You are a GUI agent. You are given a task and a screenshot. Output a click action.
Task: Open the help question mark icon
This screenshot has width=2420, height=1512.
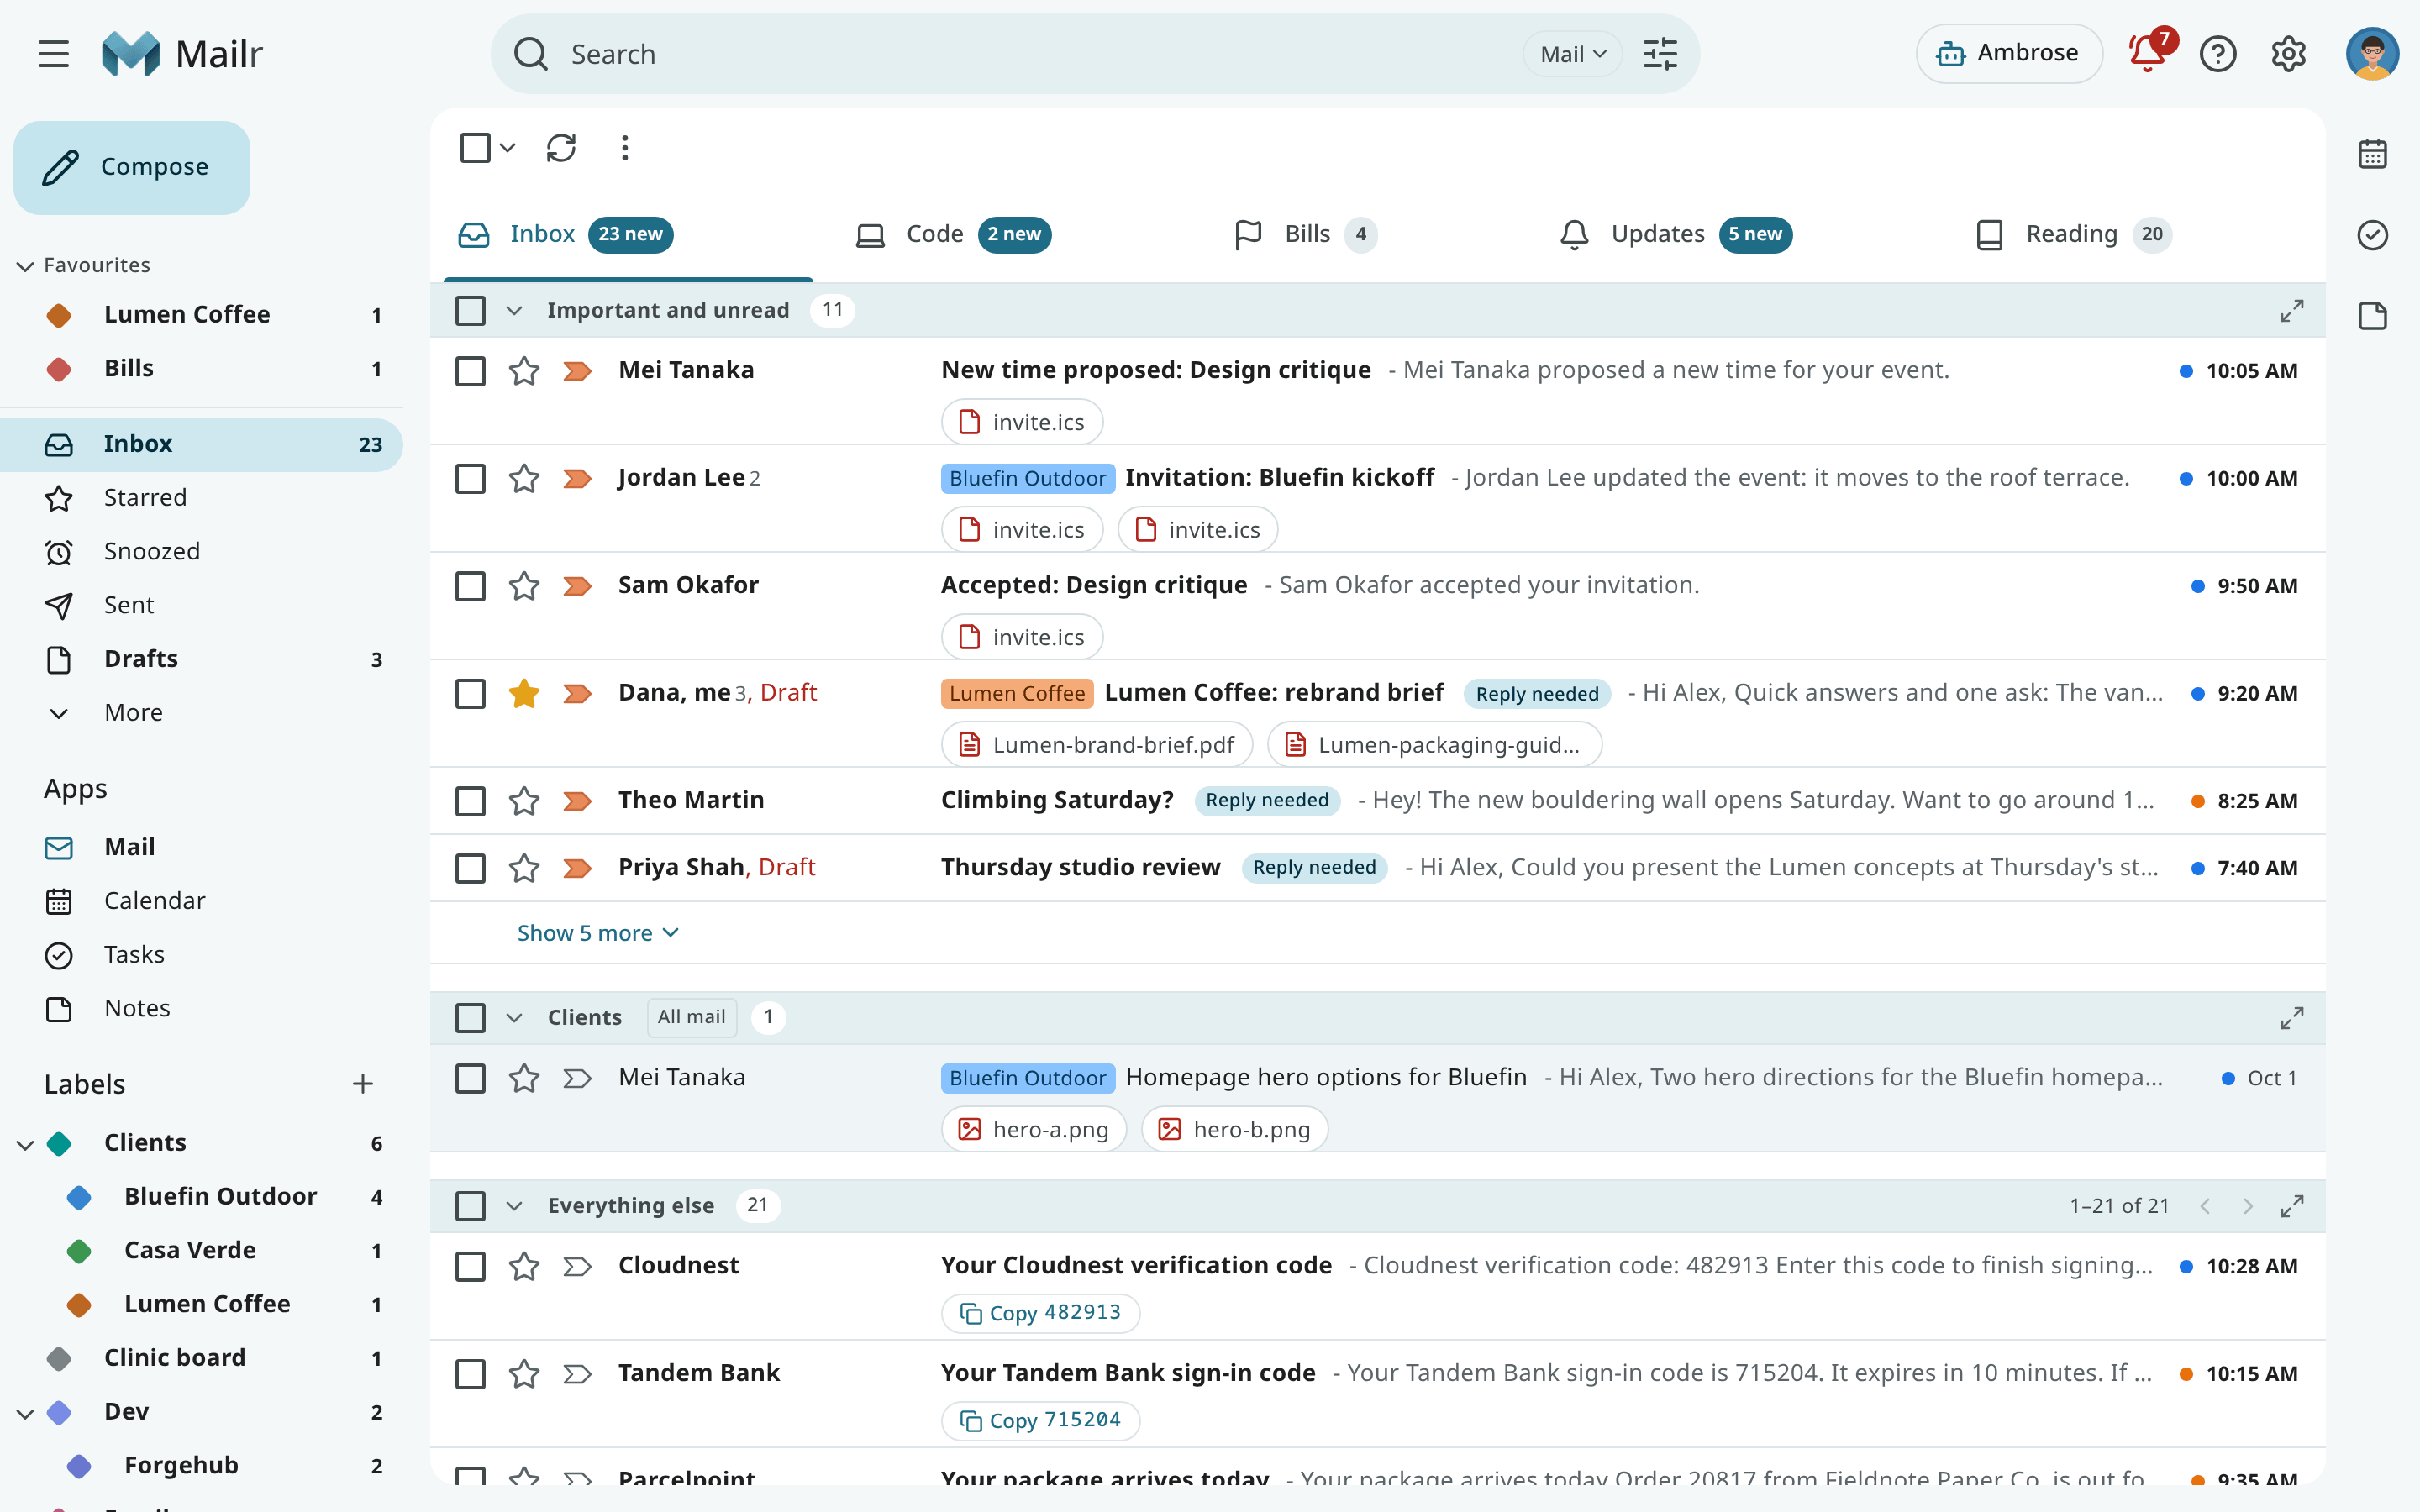[x=2218, y=54]
